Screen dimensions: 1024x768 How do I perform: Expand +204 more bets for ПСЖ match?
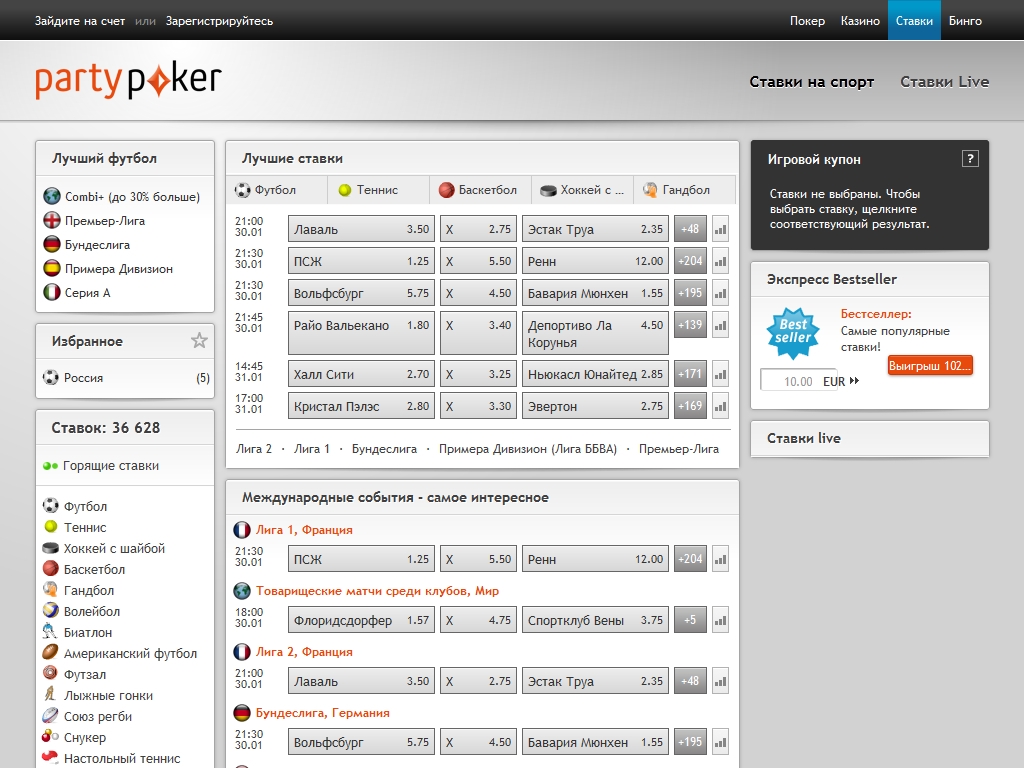690,261
